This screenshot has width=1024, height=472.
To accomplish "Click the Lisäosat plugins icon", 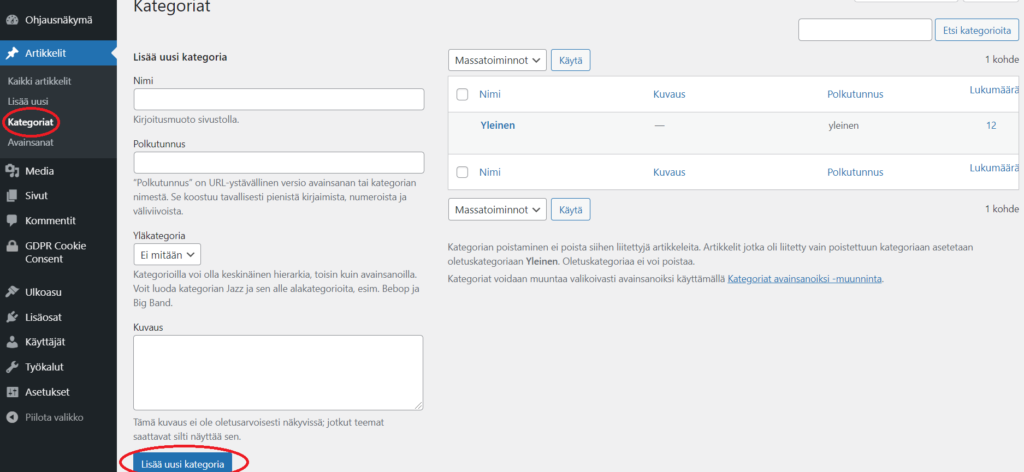I will click(x=12, y=317).
